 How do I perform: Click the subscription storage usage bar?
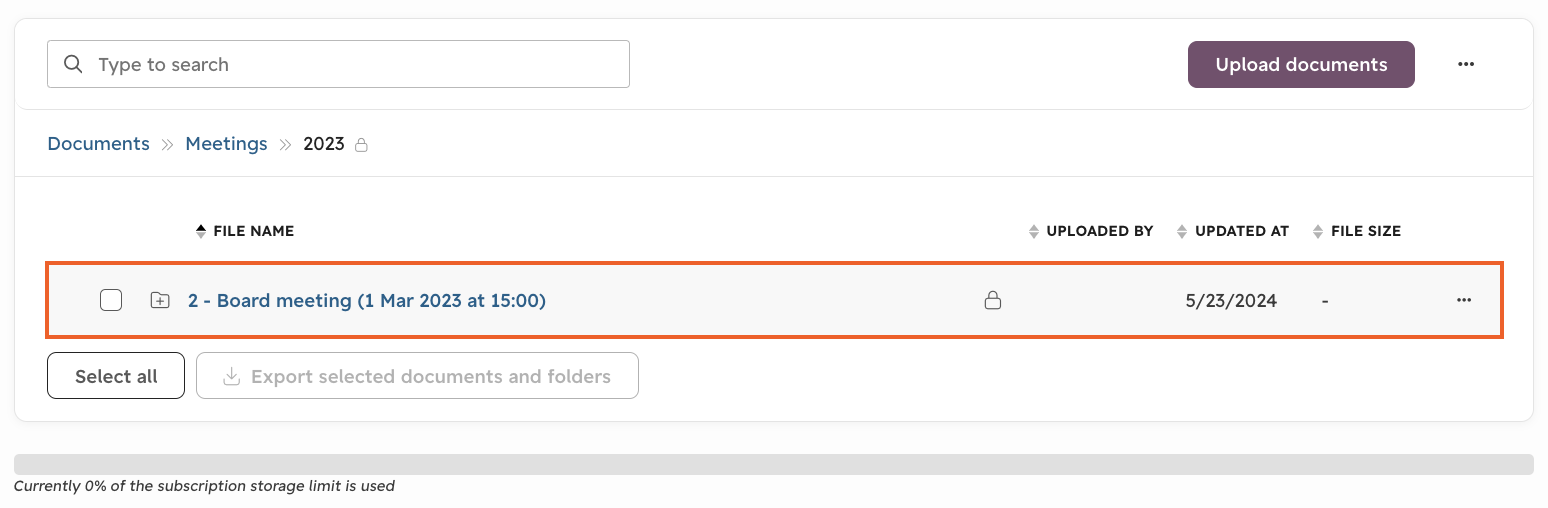point(774,464)
